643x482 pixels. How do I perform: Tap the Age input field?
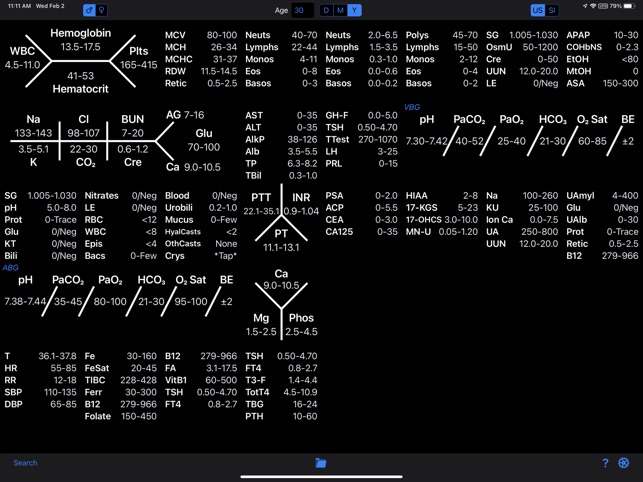tap(302, 10)
